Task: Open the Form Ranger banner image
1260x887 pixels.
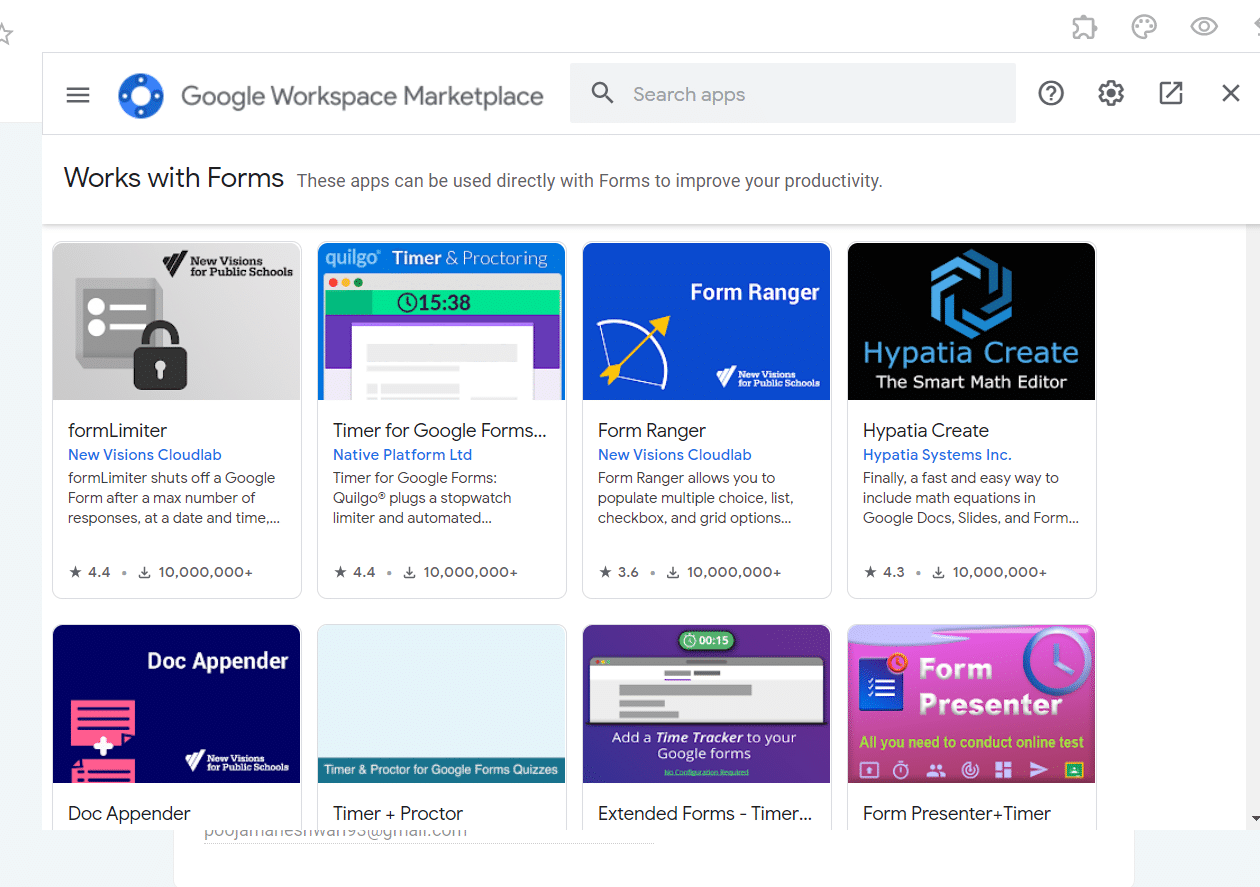Action: coord(707,321)
